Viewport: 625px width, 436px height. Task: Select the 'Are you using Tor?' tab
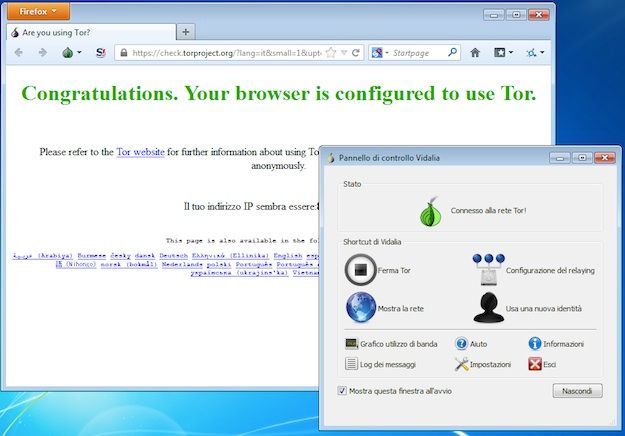[91, 33]
